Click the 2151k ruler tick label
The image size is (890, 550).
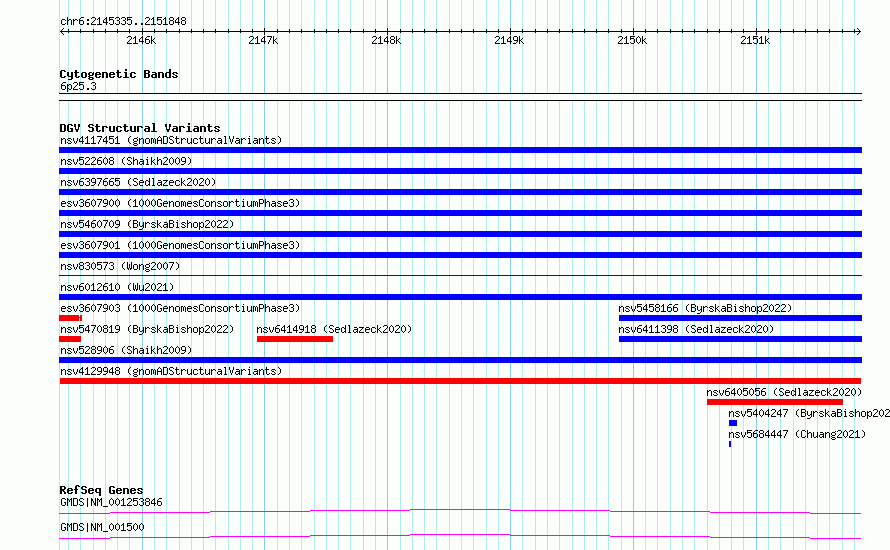[755, 40]
